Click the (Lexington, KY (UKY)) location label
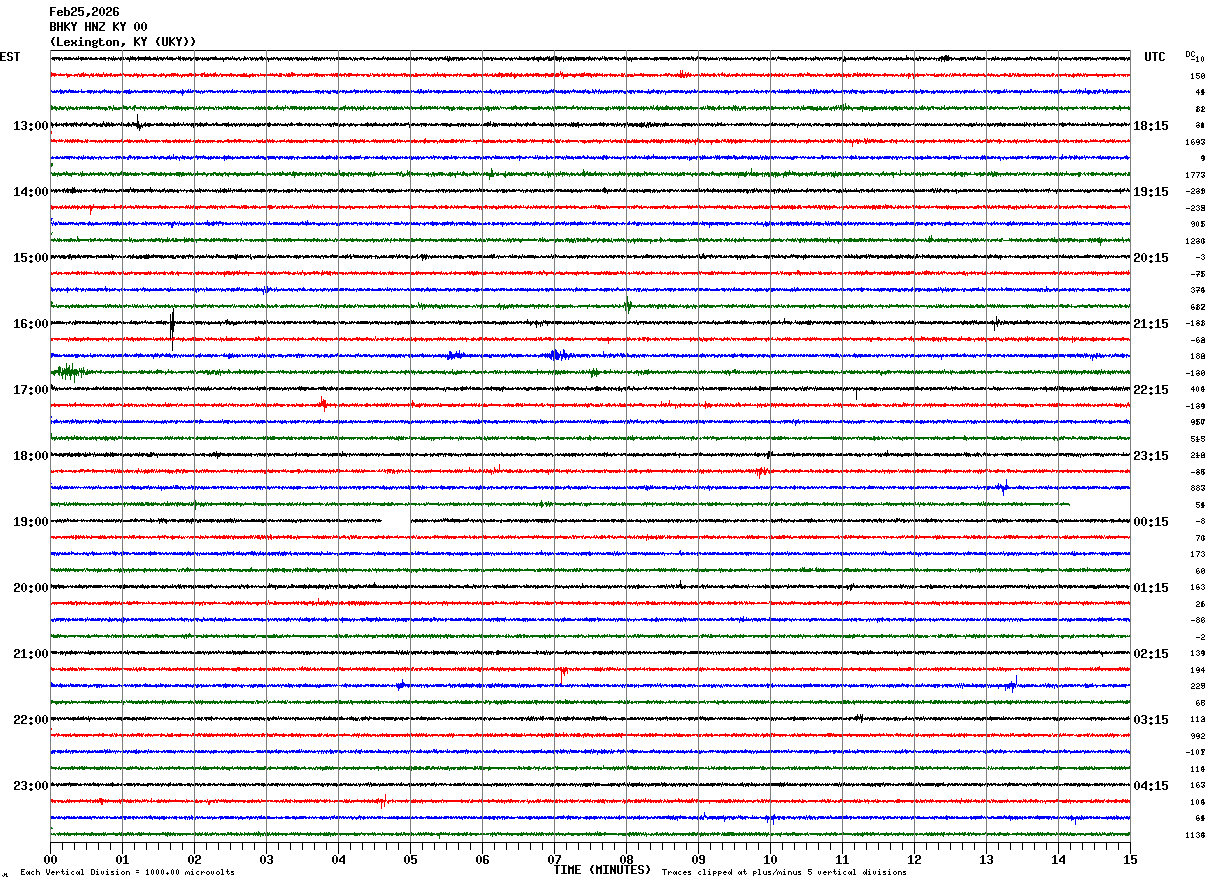Image resolution: width=1210 pixels, height=886 pixels. 123,42
